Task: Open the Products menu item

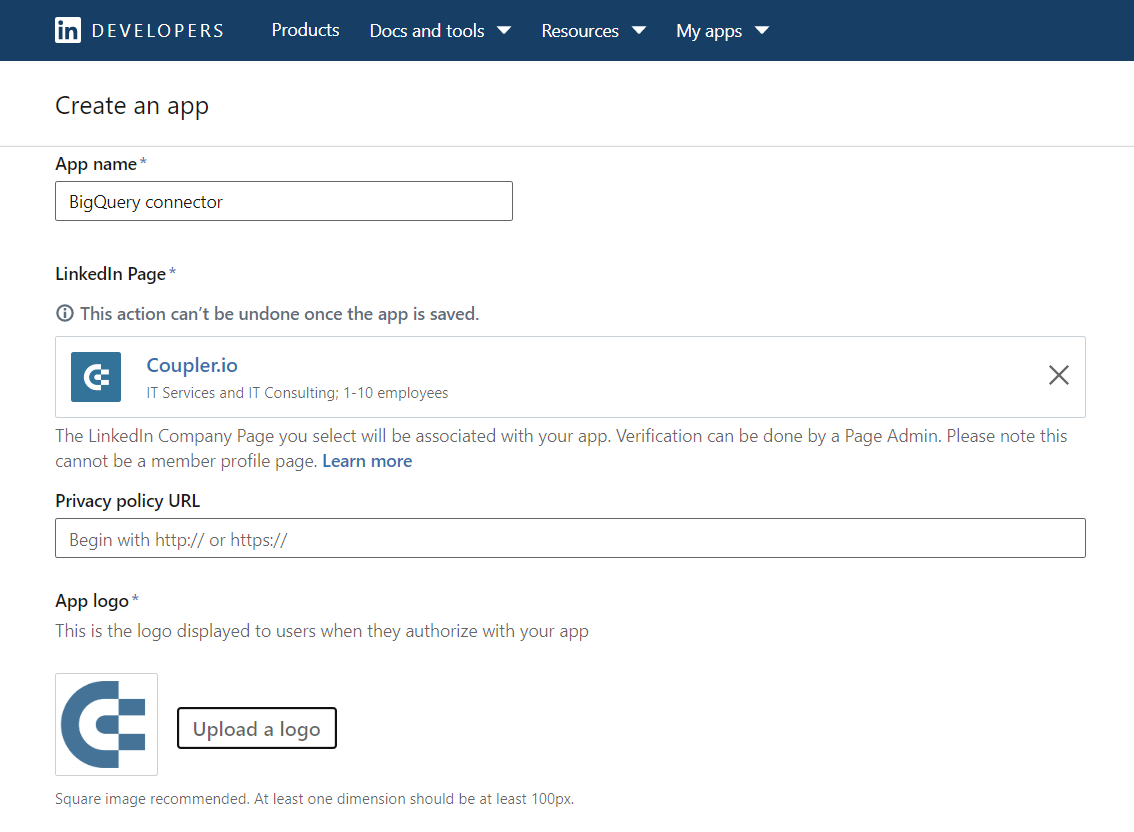Action: 305,30
